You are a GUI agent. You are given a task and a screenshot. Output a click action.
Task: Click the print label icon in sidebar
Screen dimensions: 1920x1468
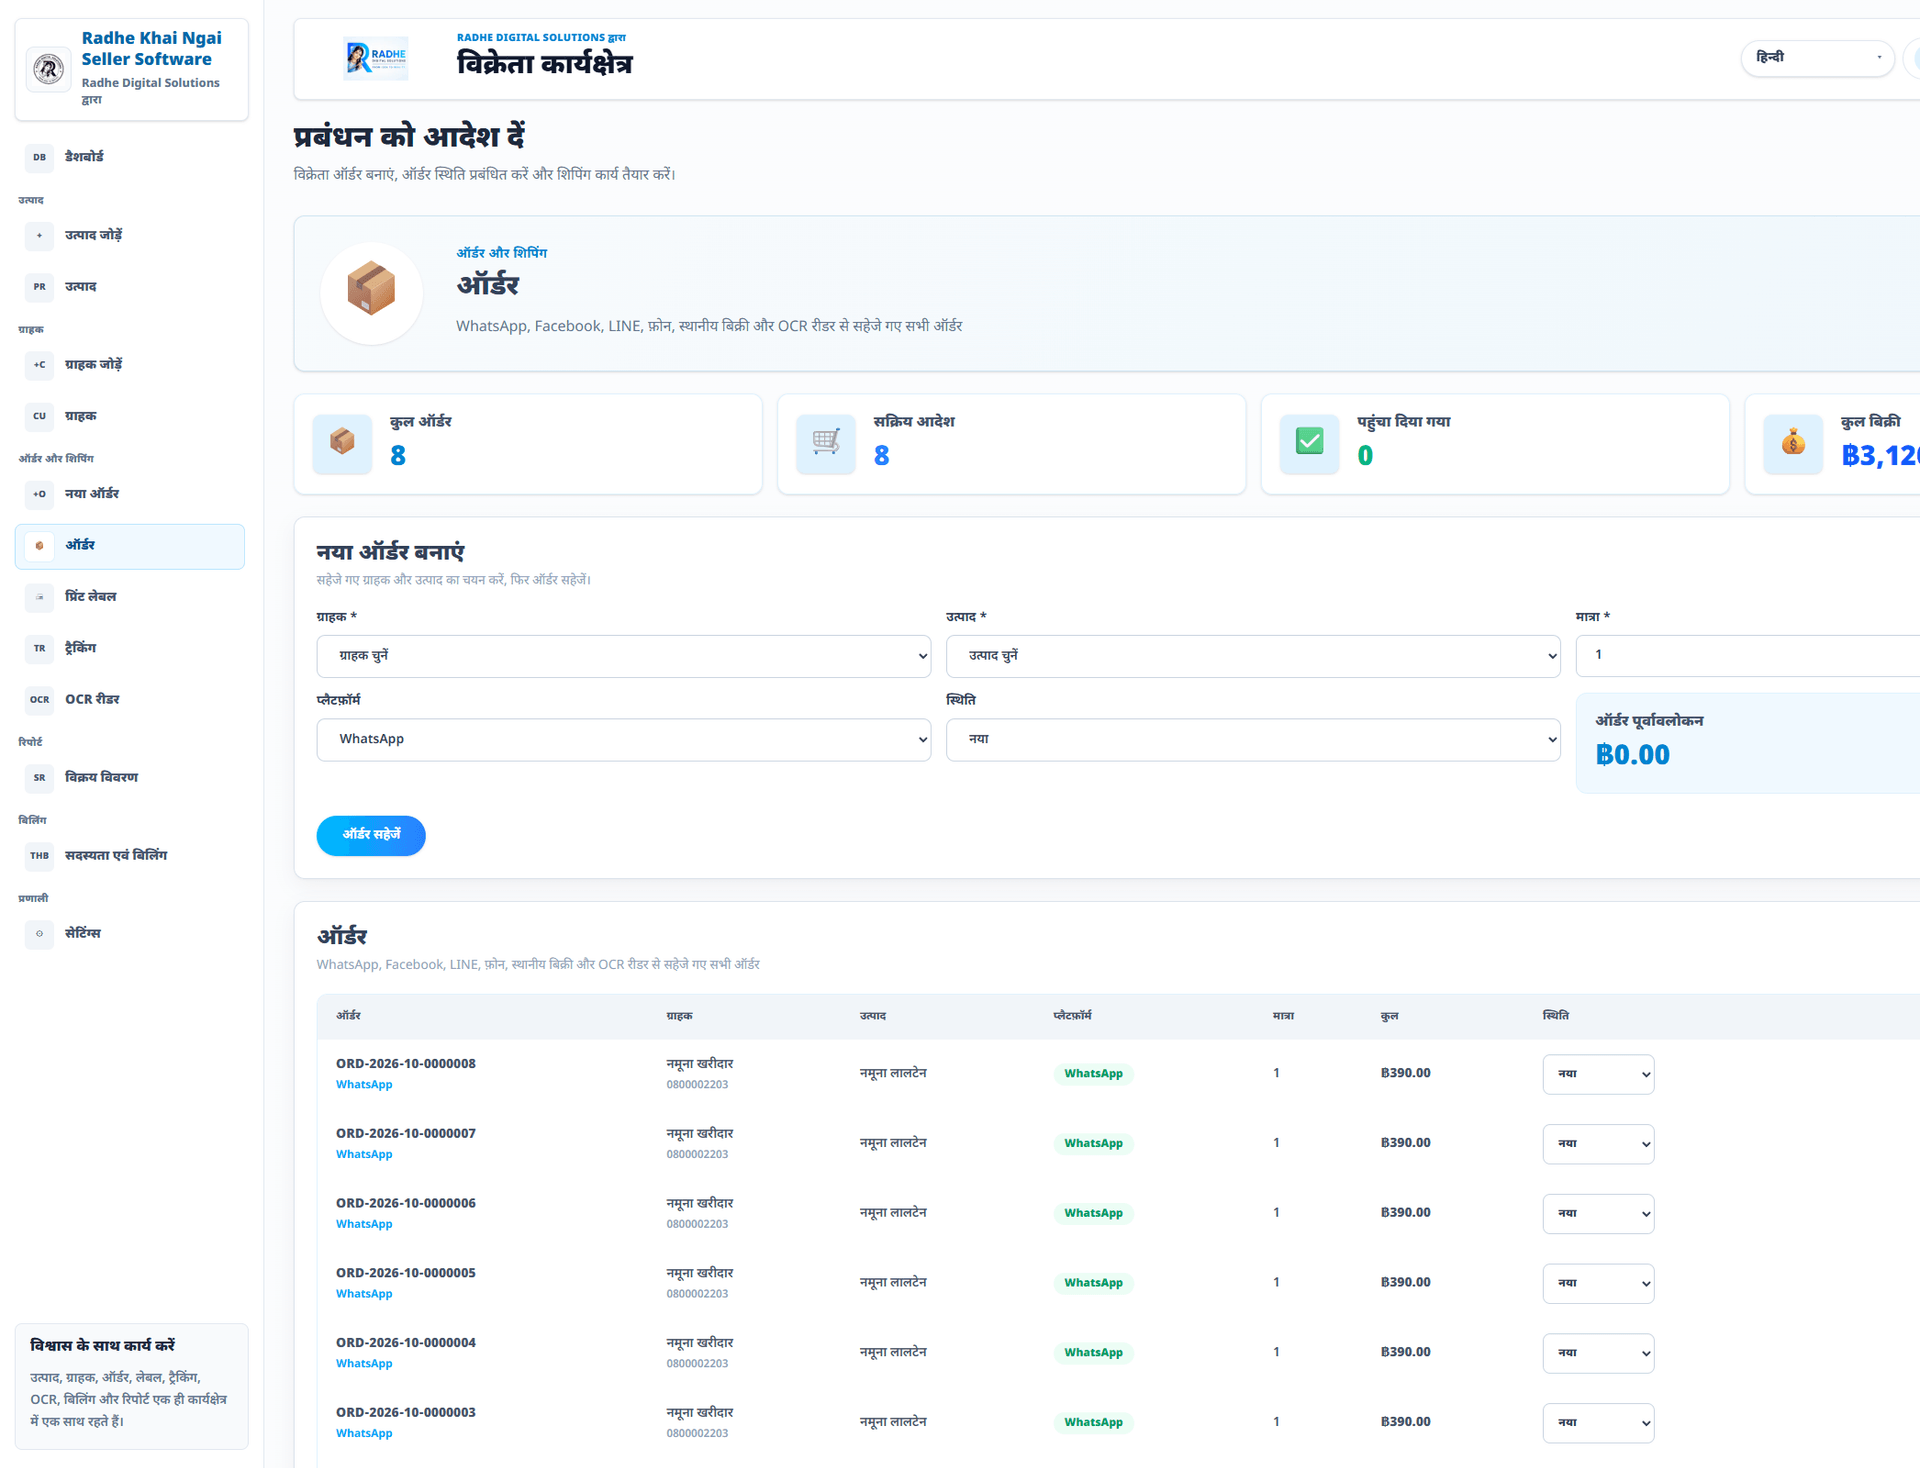click(39, 597)
